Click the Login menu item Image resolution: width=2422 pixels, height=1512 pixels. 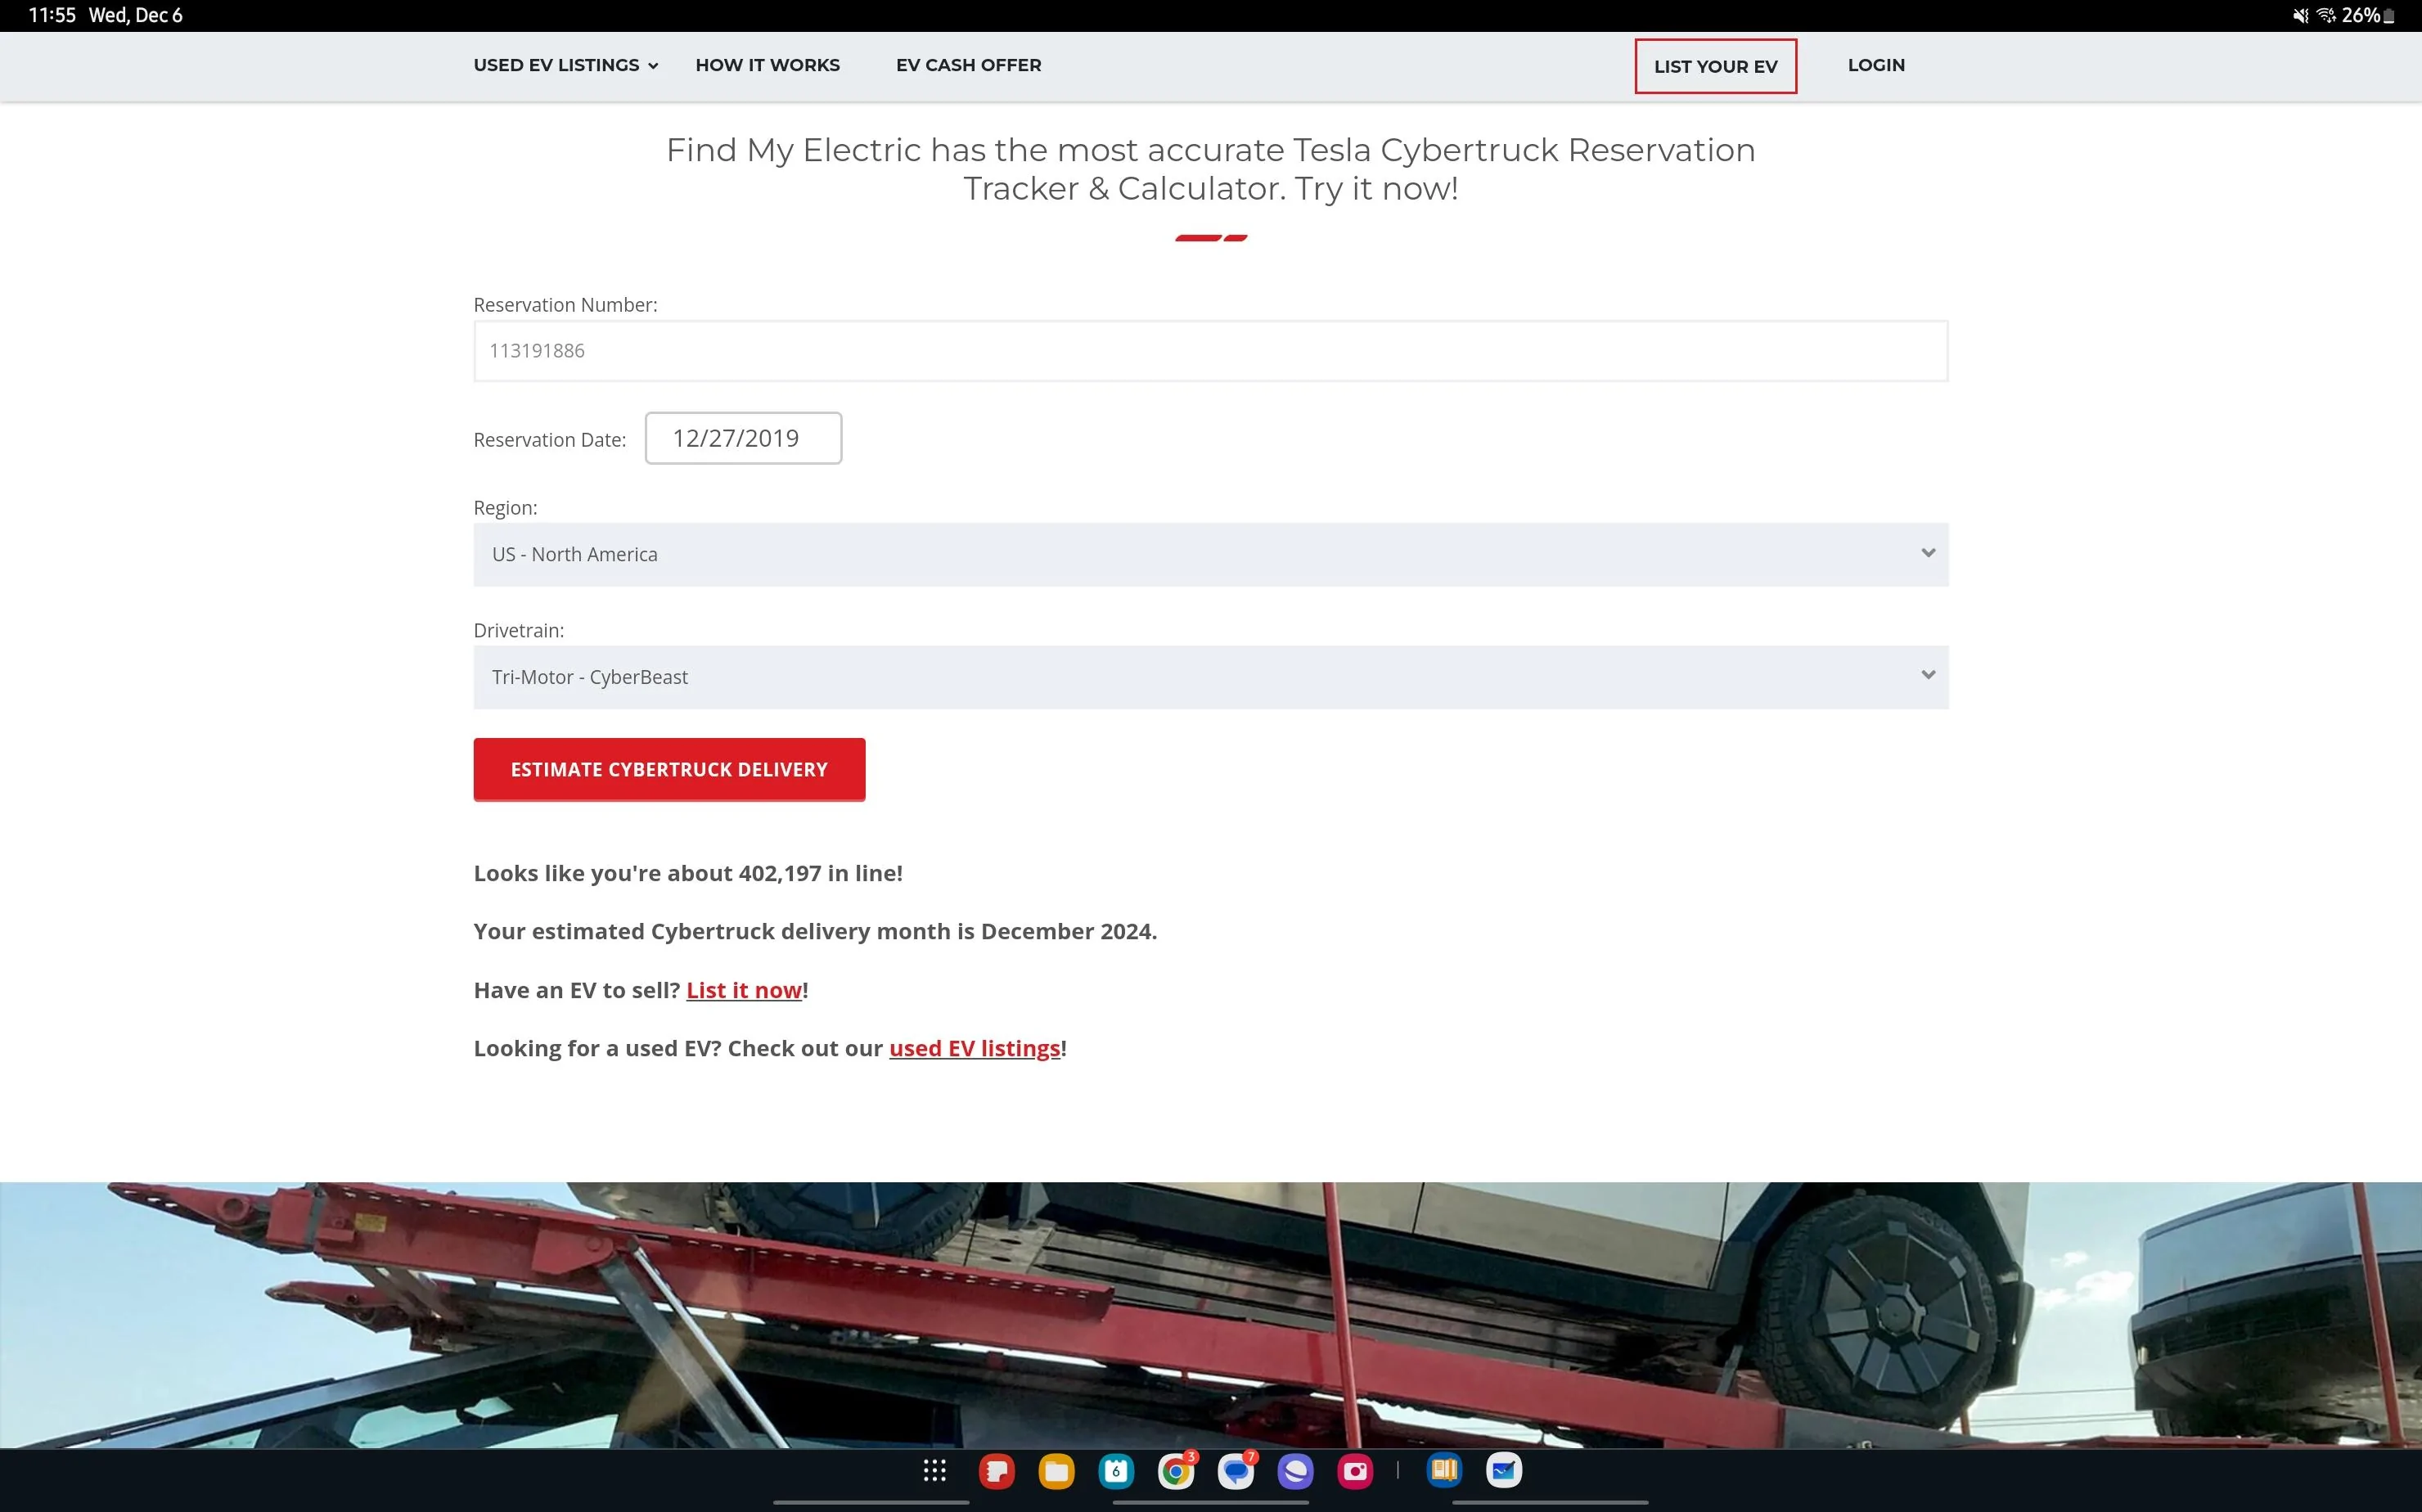tap(1876, 65)
